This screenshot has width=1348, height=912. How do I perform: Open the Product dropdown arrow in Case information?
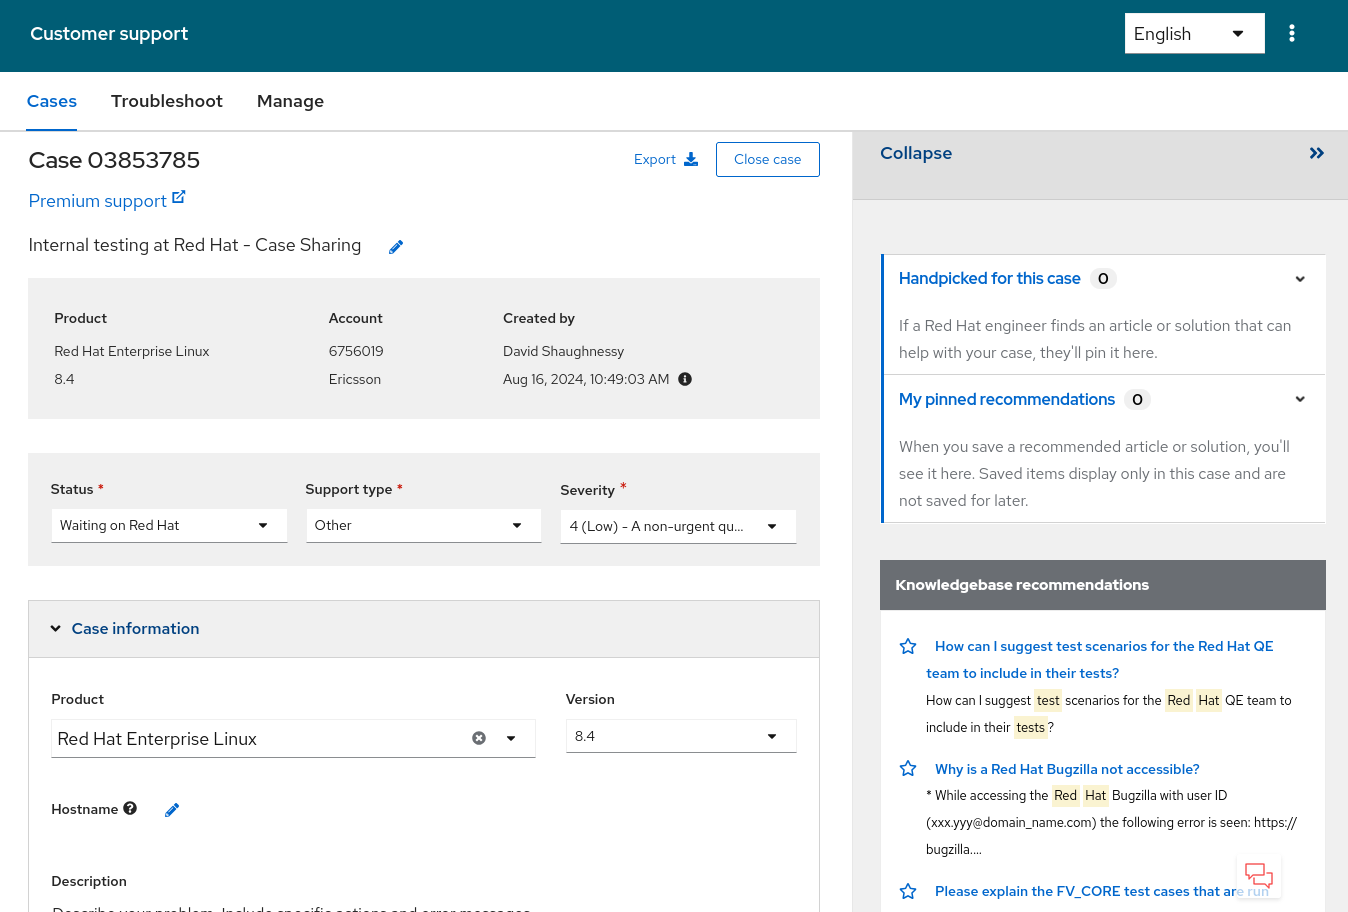point(511,738)
